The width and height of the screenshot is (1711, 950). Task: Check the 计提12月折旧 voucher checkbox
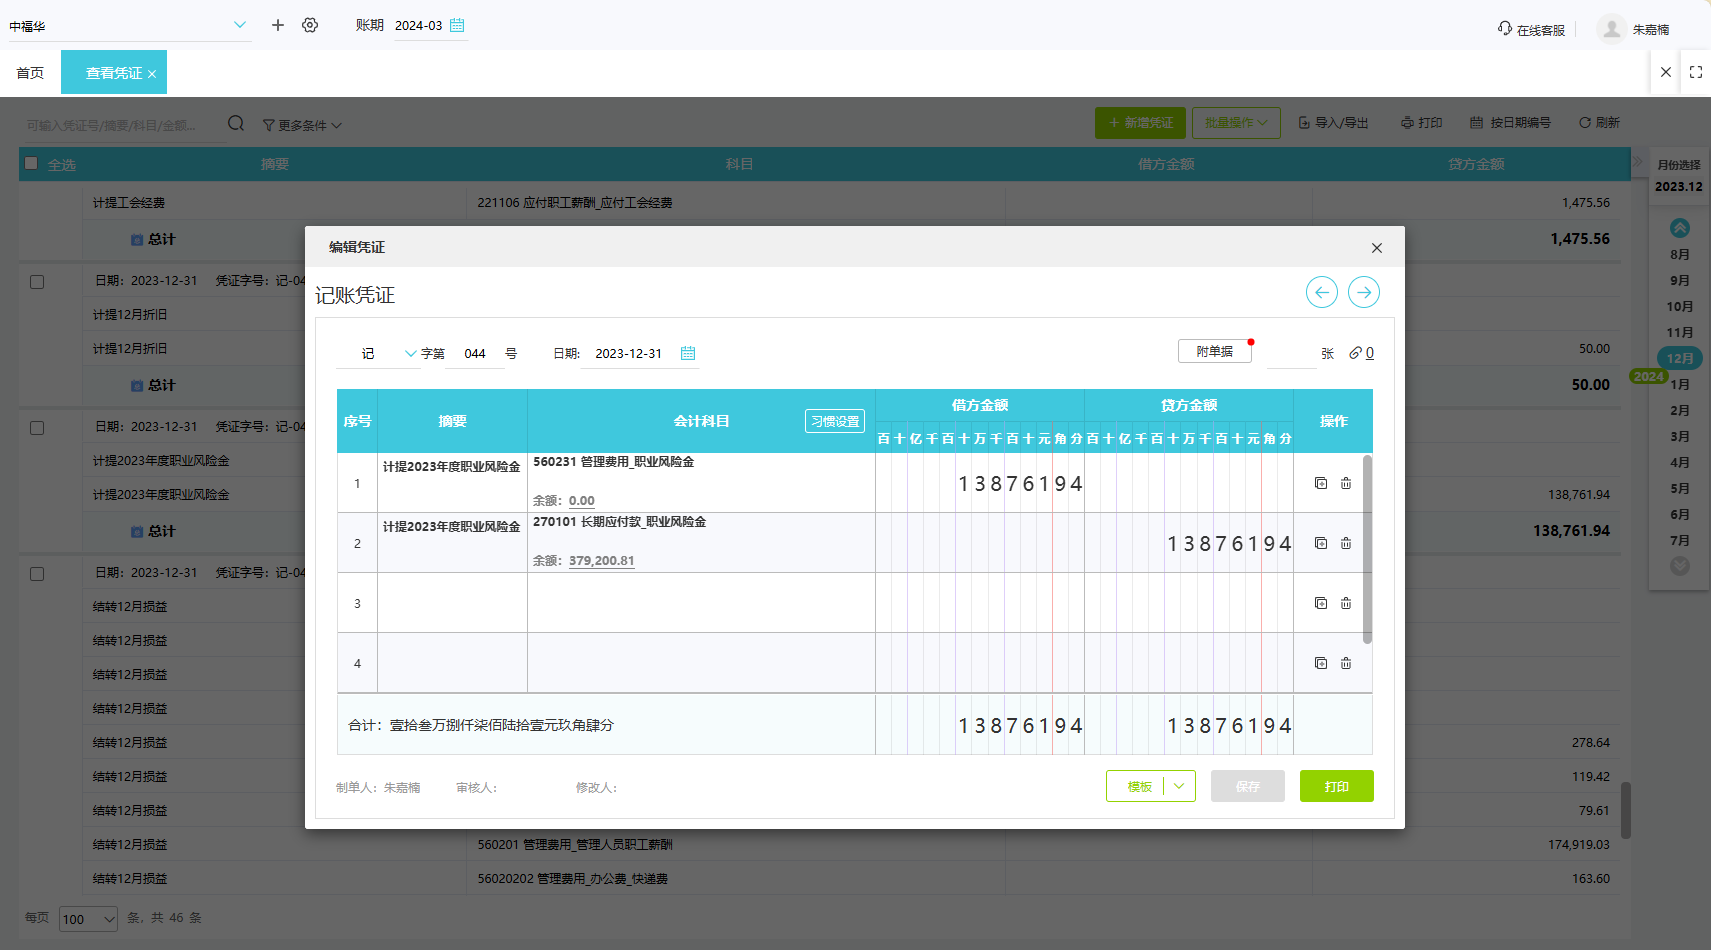click(37, 282)
